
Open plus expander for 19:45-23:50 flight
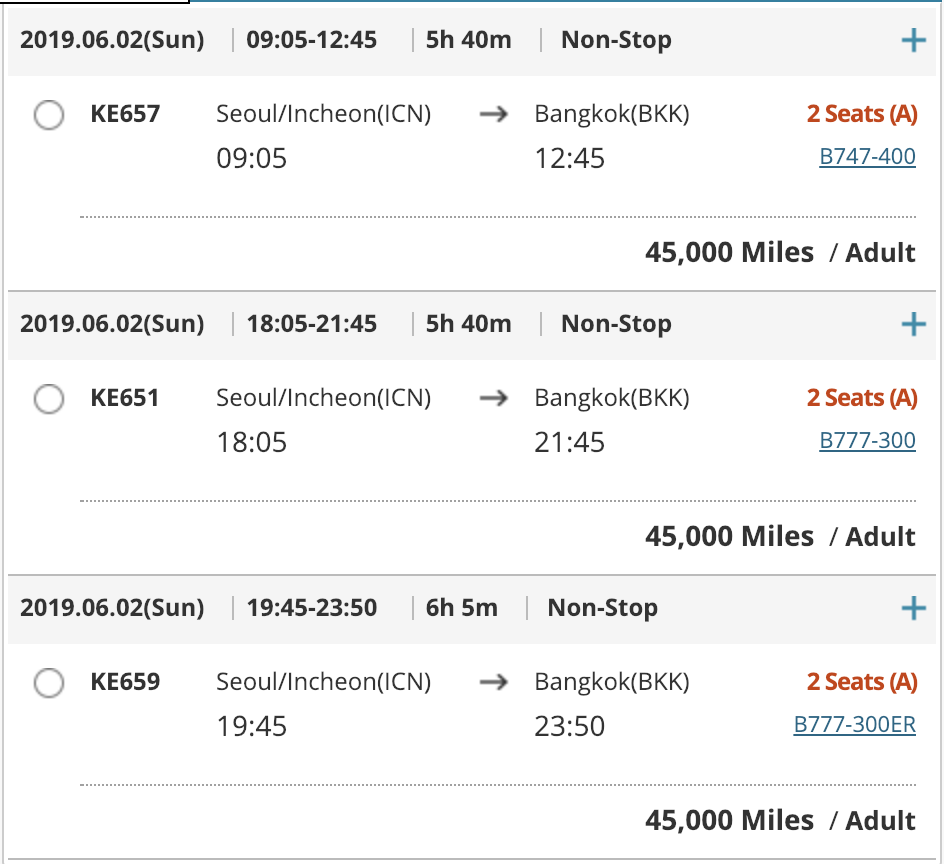(x=913, y=608)
